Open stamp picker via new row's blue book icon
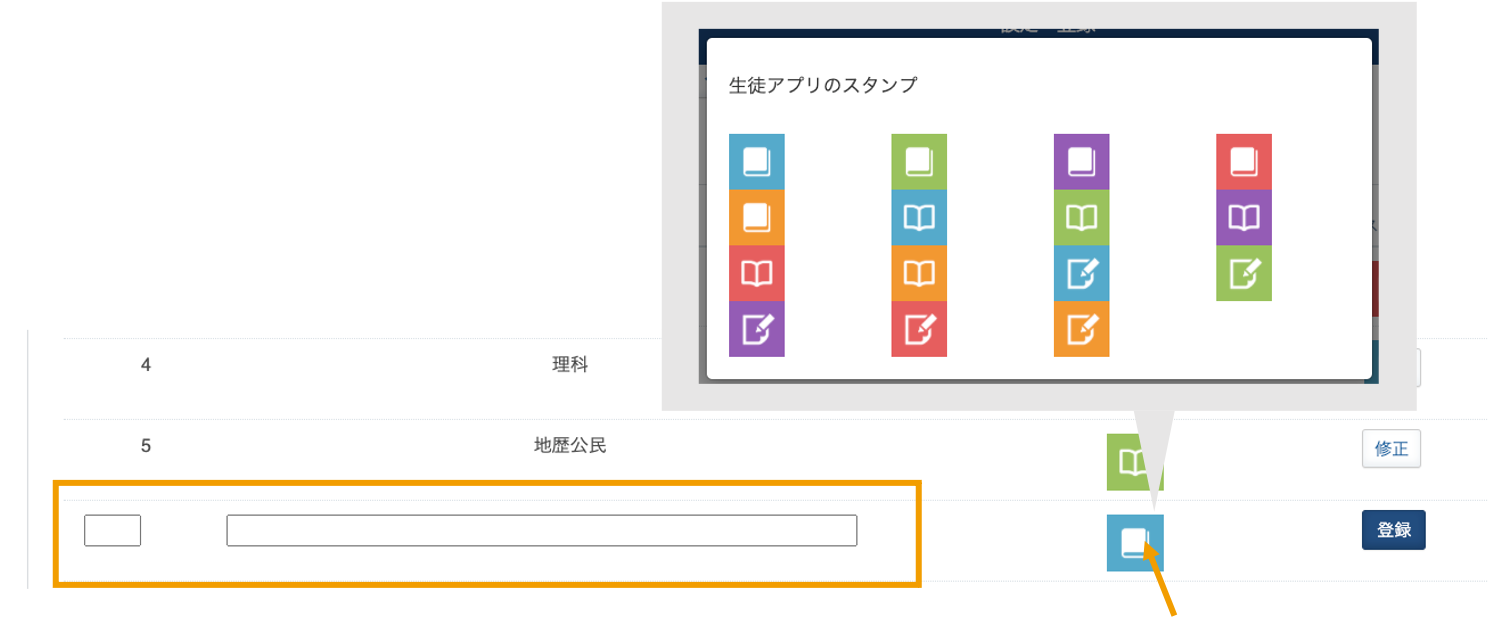Viewport: 1489px width, 618px height. pos(1135,543)
